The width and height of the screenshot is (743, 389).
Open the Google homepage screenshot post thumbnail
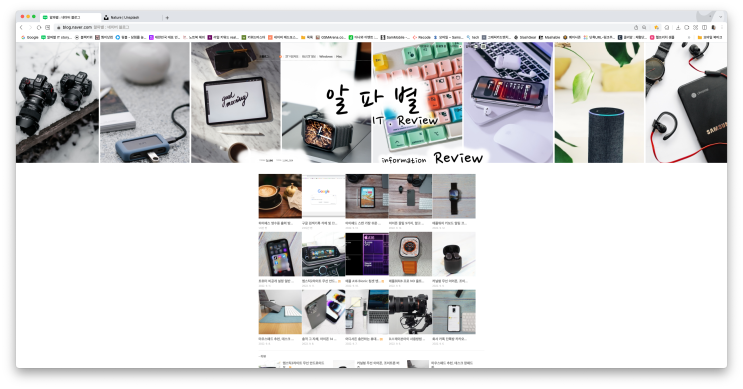tap(324, 196)
